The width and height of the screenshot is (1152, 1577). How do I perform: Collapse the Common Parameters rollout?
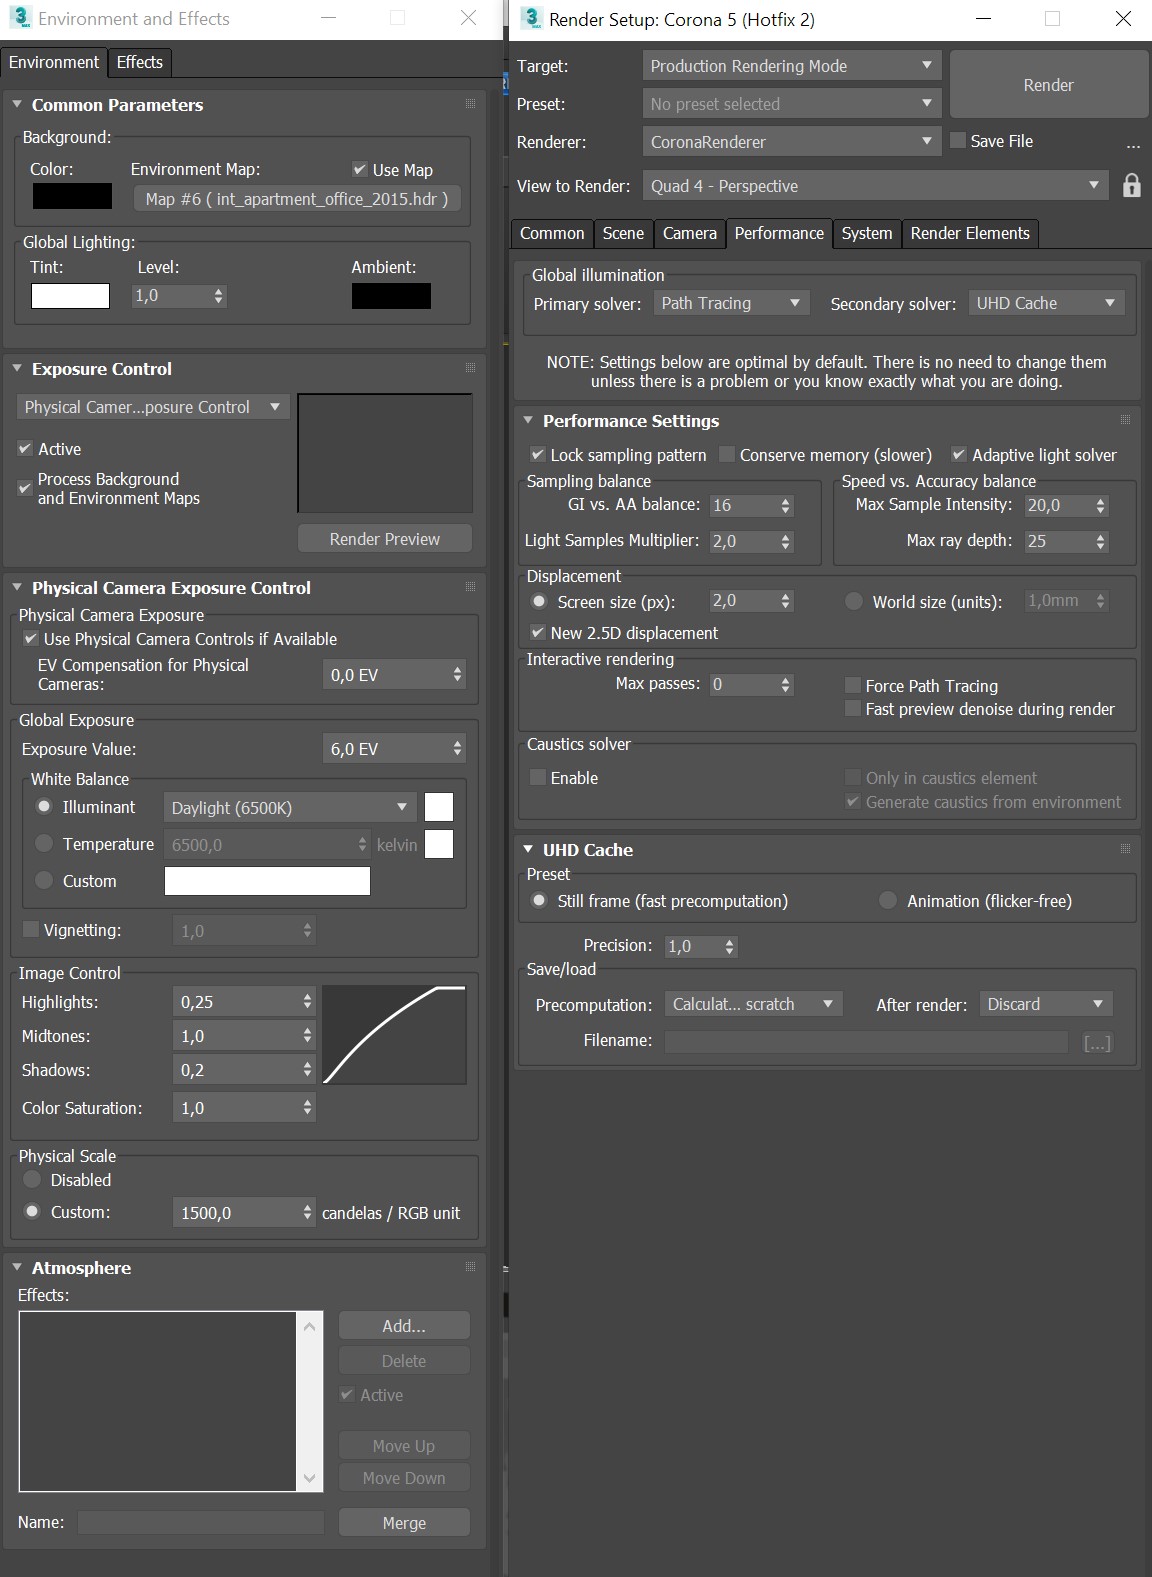(17, 104)
